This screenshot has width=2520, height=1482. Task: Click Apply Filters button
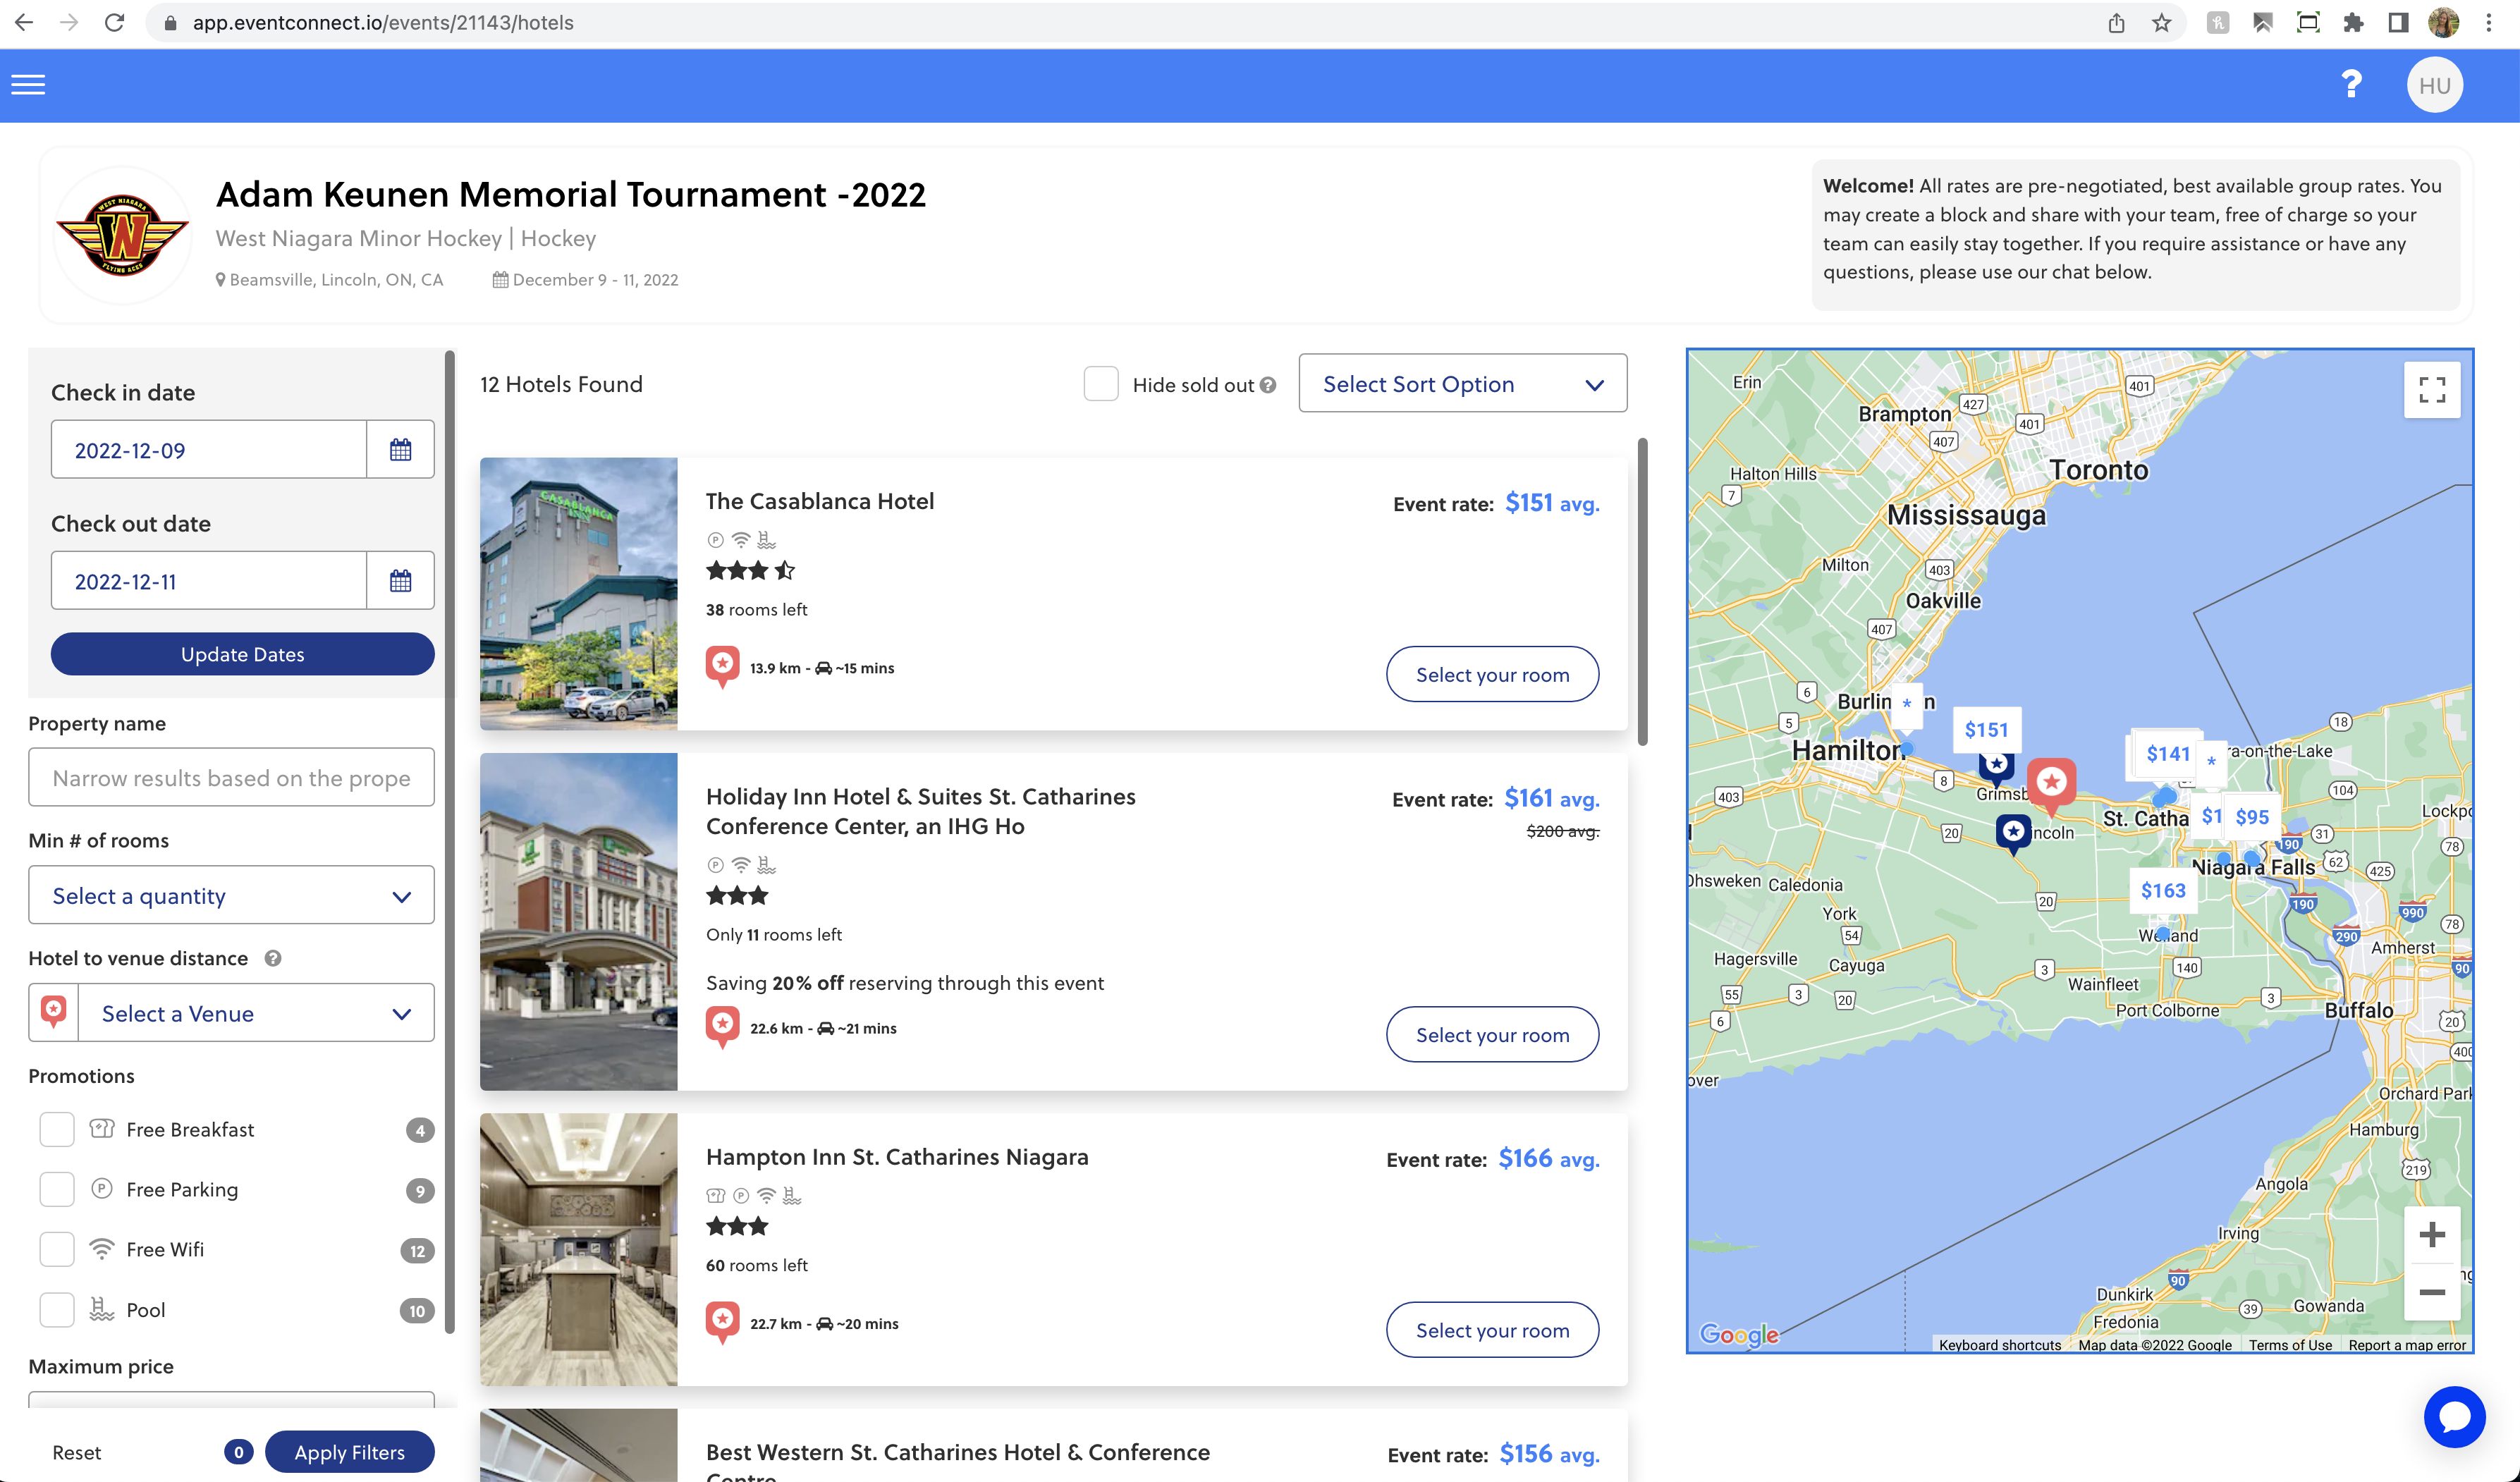click(349, 1452)
